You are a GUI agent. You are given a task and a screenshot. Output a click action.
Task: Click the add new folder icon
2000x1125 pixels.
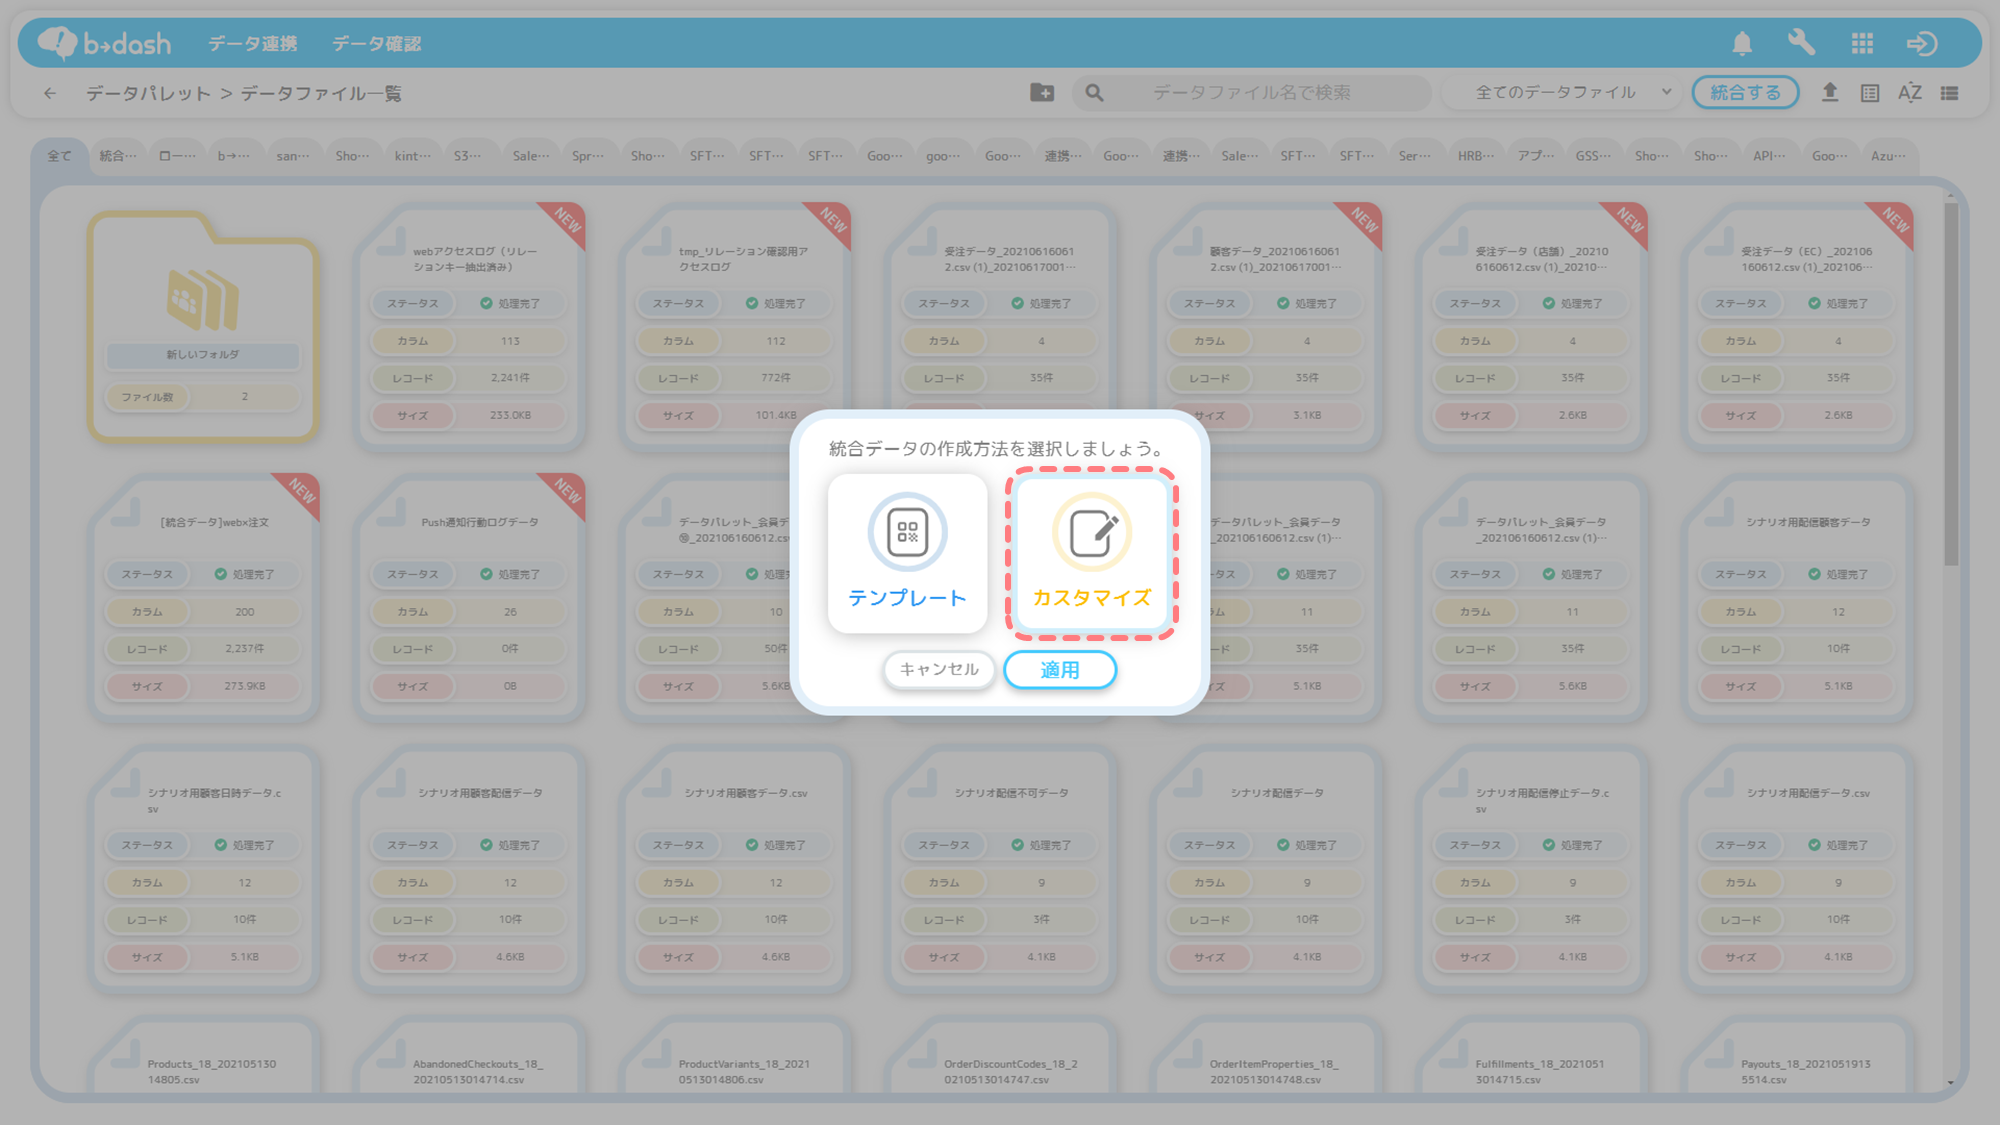(x=1042, y=92)
